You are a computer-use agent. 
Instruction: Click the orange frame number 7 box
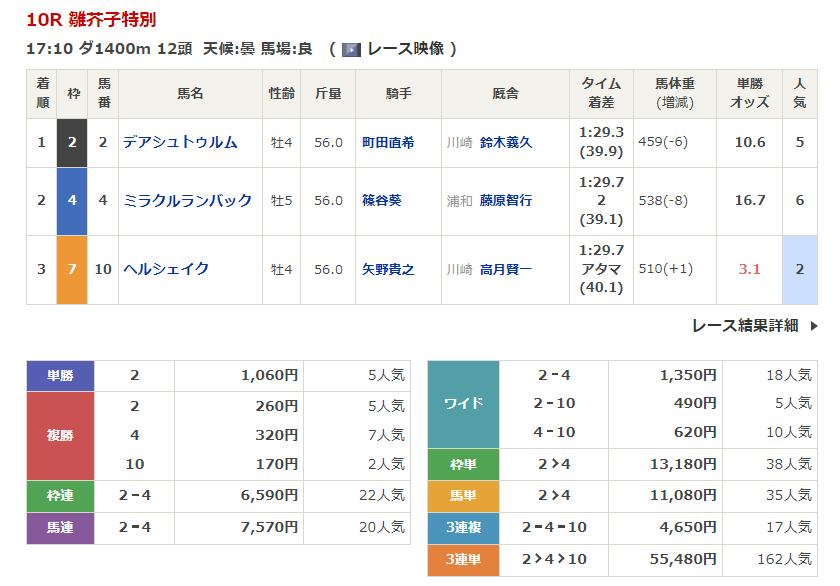point(72,269)
